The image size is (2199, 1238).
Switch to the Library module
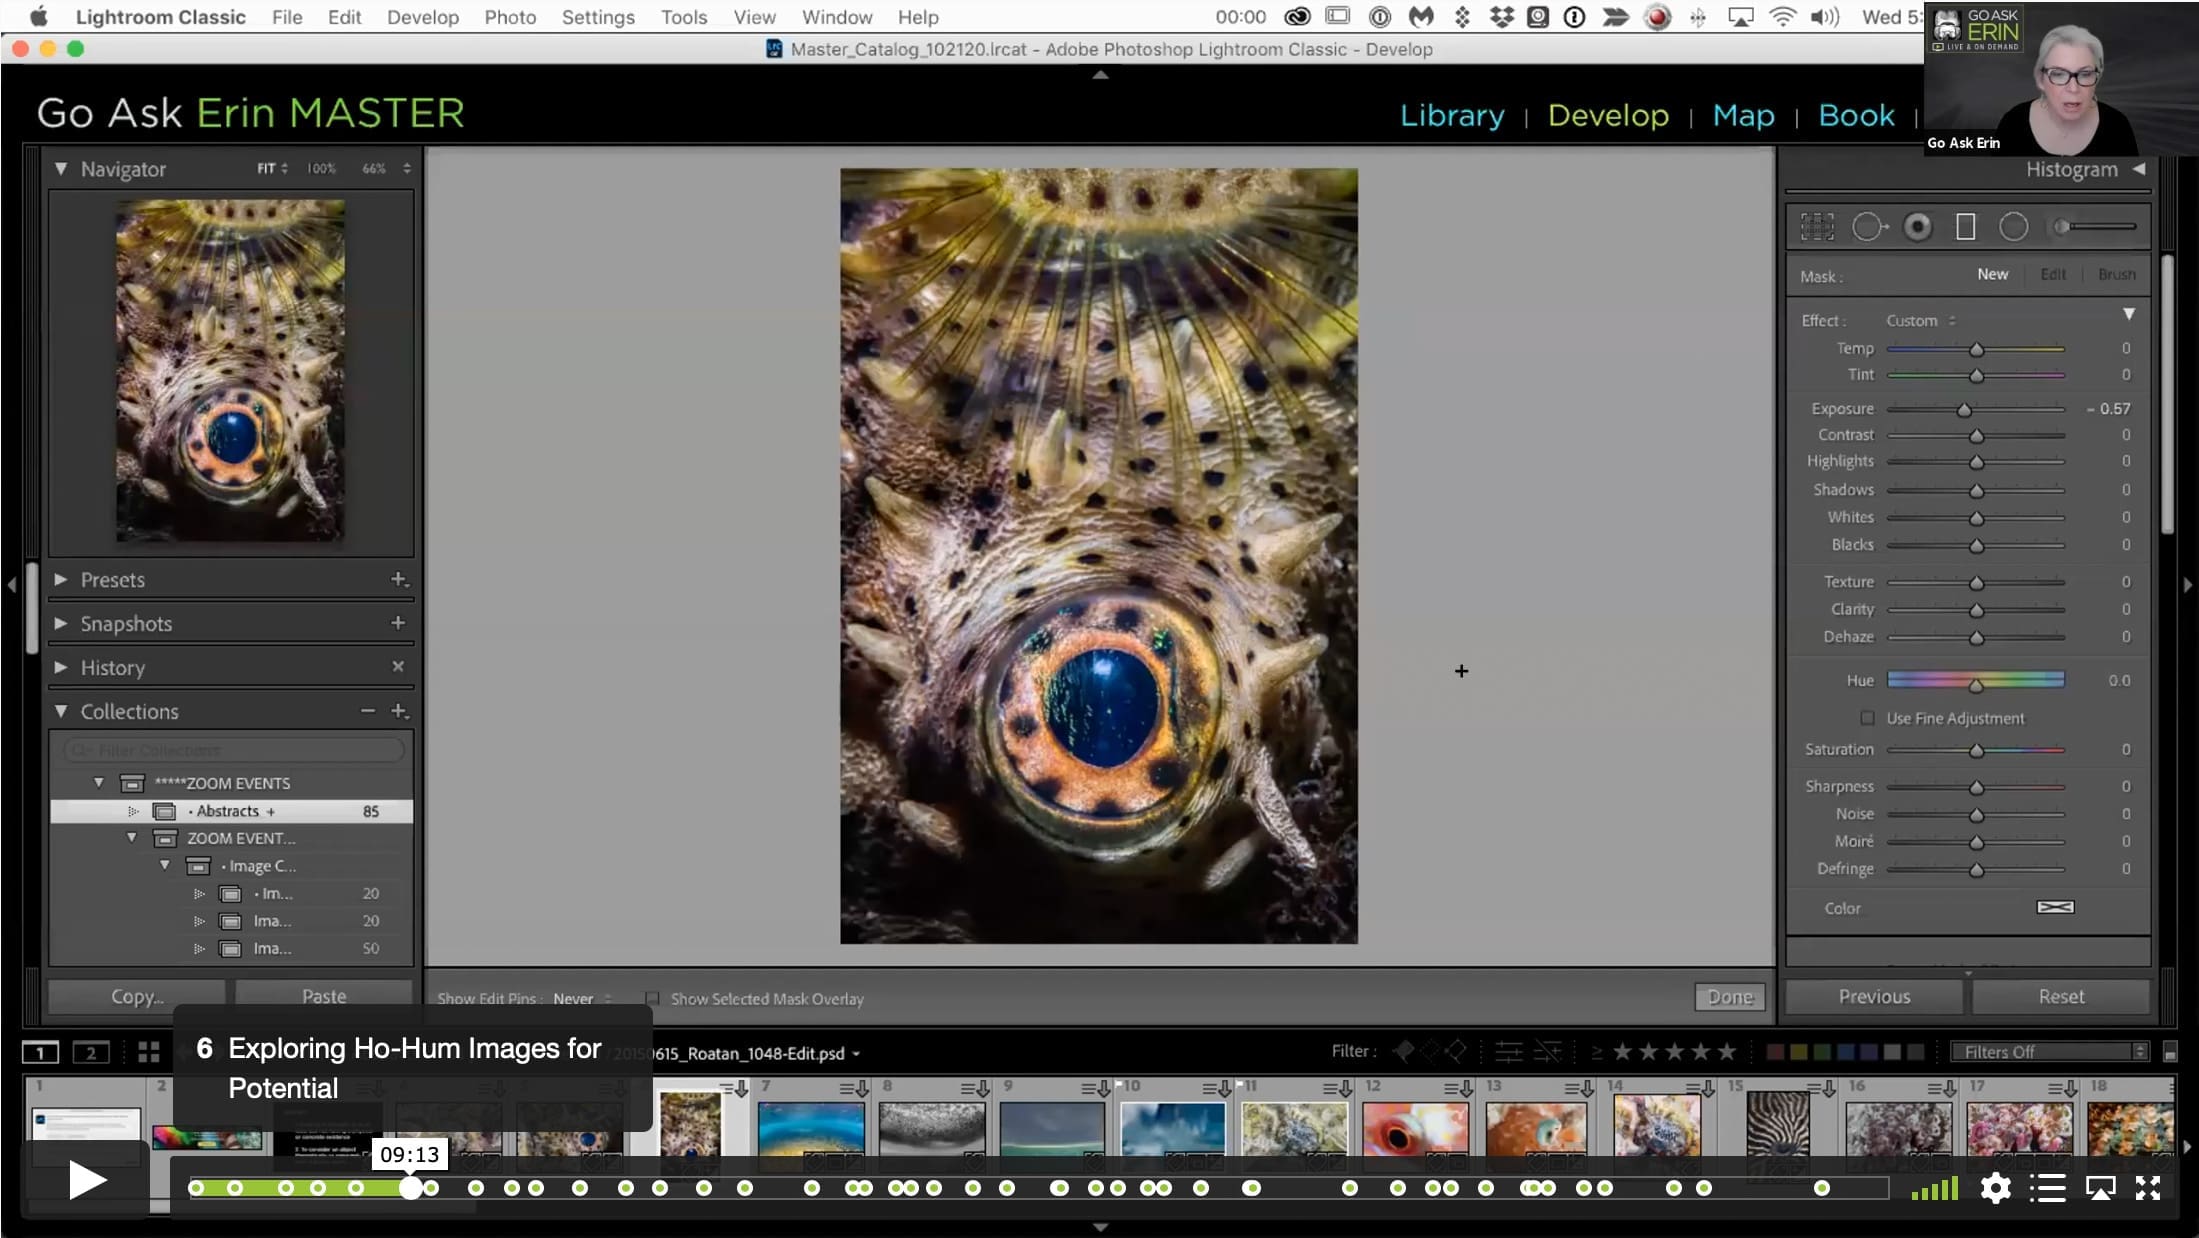click(x=1452, y=115)
